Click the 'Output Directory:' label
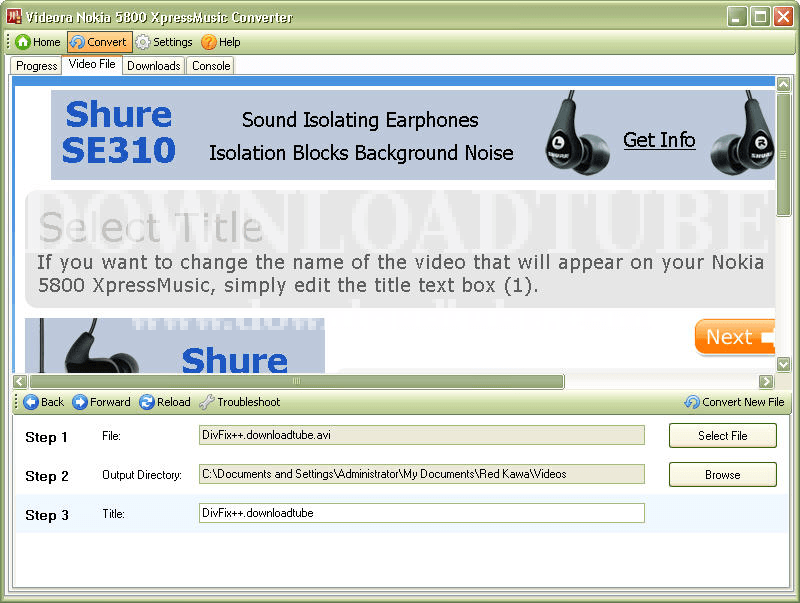This screenshot has width=800, height=603. click(142, 475)
